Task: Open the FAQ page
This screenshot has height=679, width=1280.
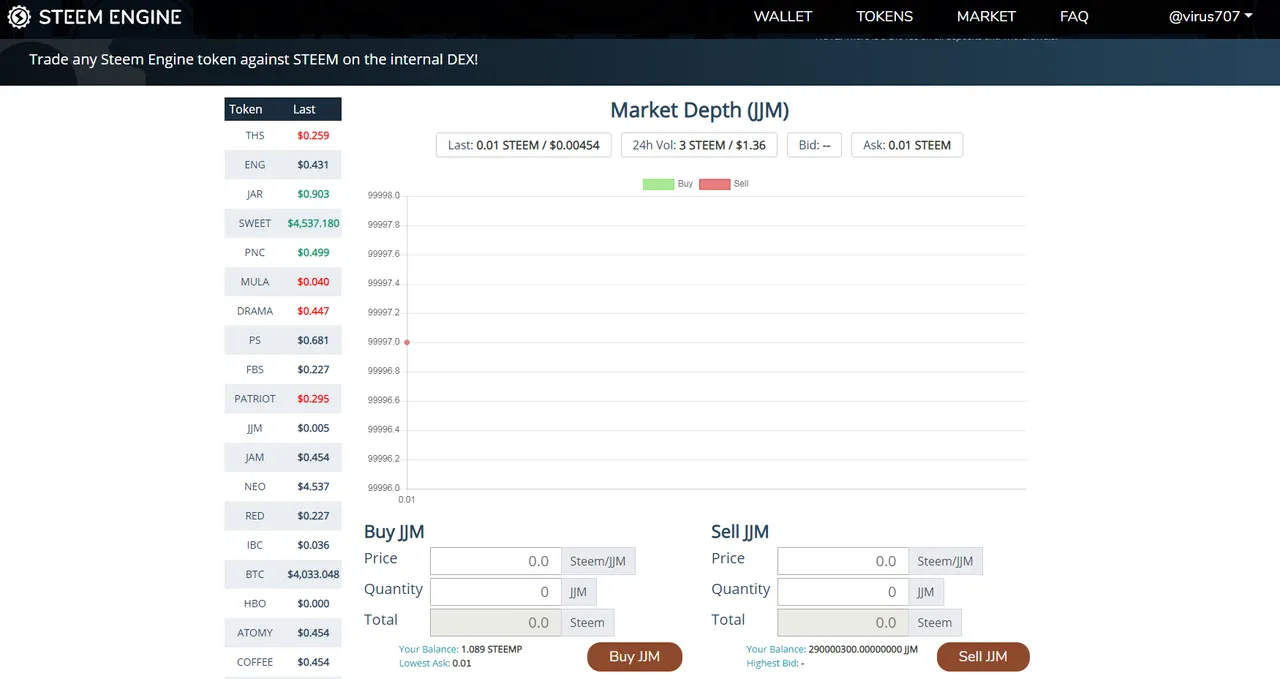Action: pyautogui.click(x=1074, y=17)
